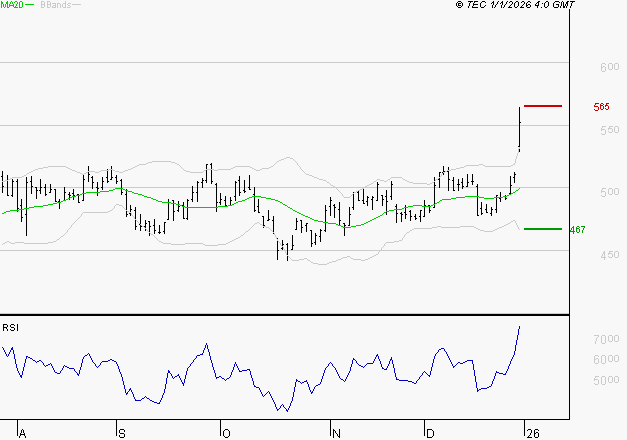627x440 pixels.
Task: Click the BBands legend label
Action: [x=56, y=5]
